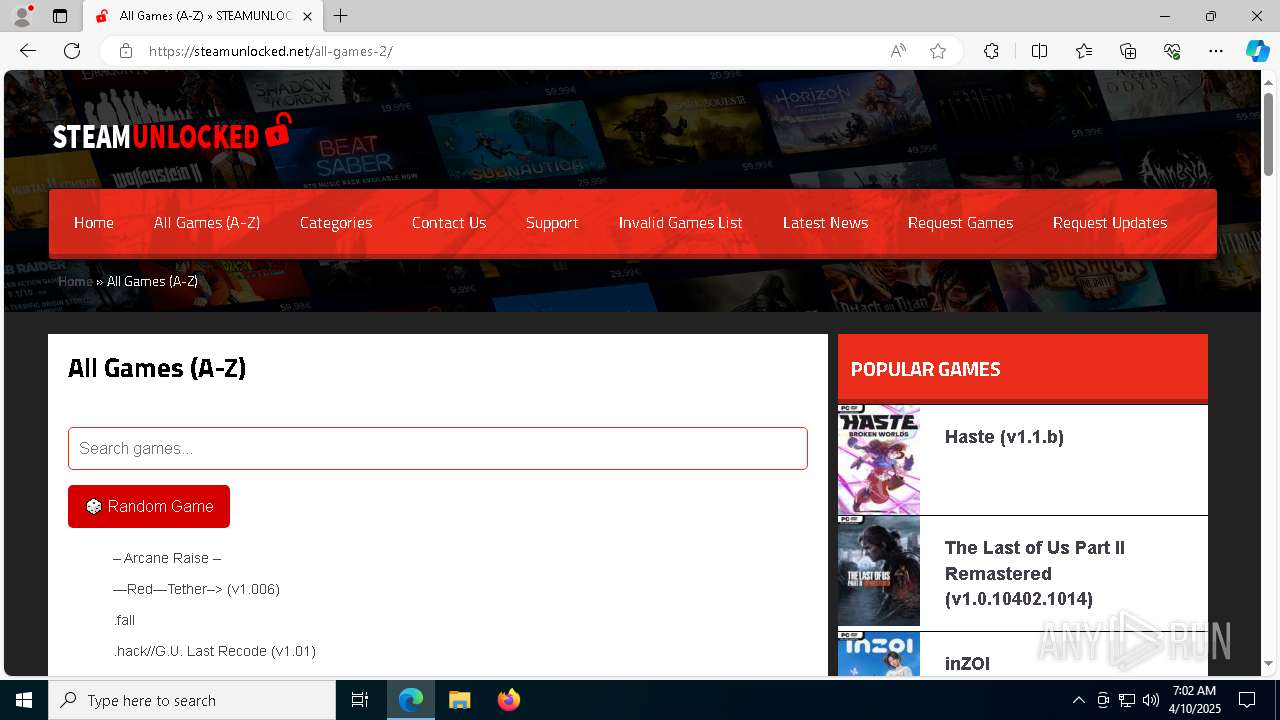This screenshot has width=1280, height=720.
Task: Open The Last of Us Part II title
Action: [1035, 573]
